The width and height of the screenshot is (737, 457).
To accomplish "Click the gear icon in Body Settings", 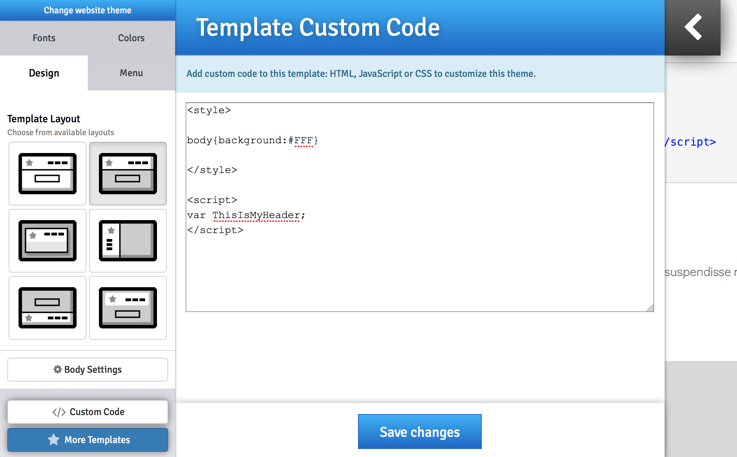I will point(57,369).
